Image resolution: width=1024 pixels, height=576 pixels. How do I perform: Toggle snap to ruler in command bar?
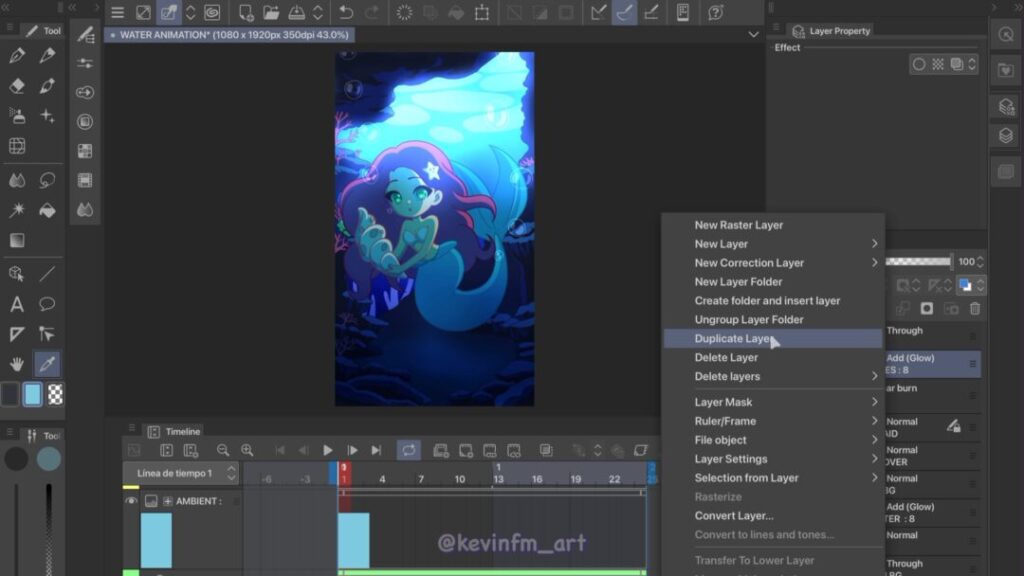[598, 12]
